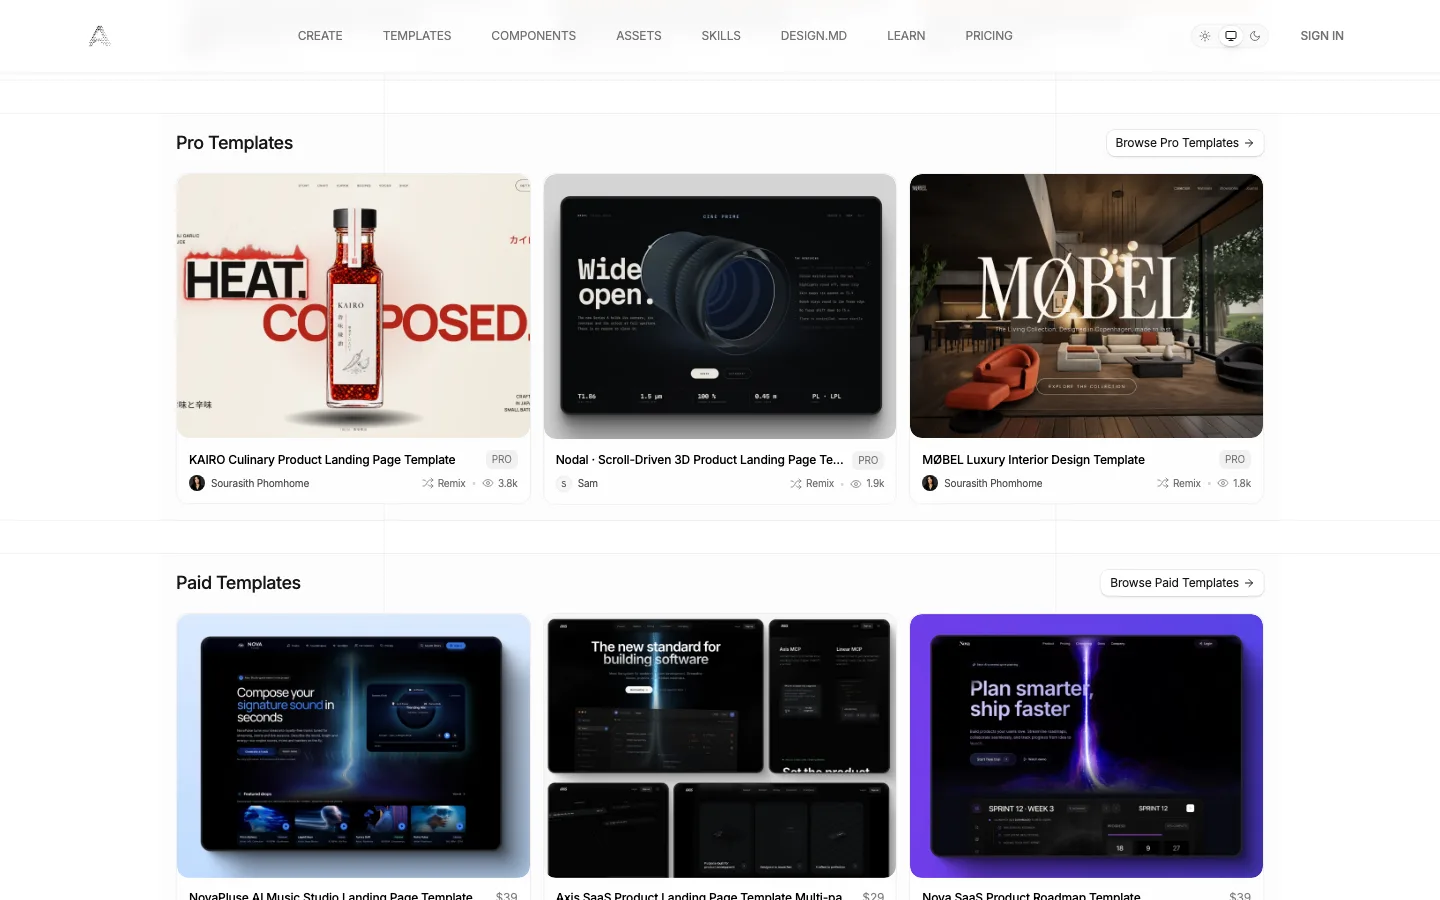Viewport: 1440px width, 900px height.
Task: Open Axis SaaS Product template thumbnail
Action: coord(720,746)
